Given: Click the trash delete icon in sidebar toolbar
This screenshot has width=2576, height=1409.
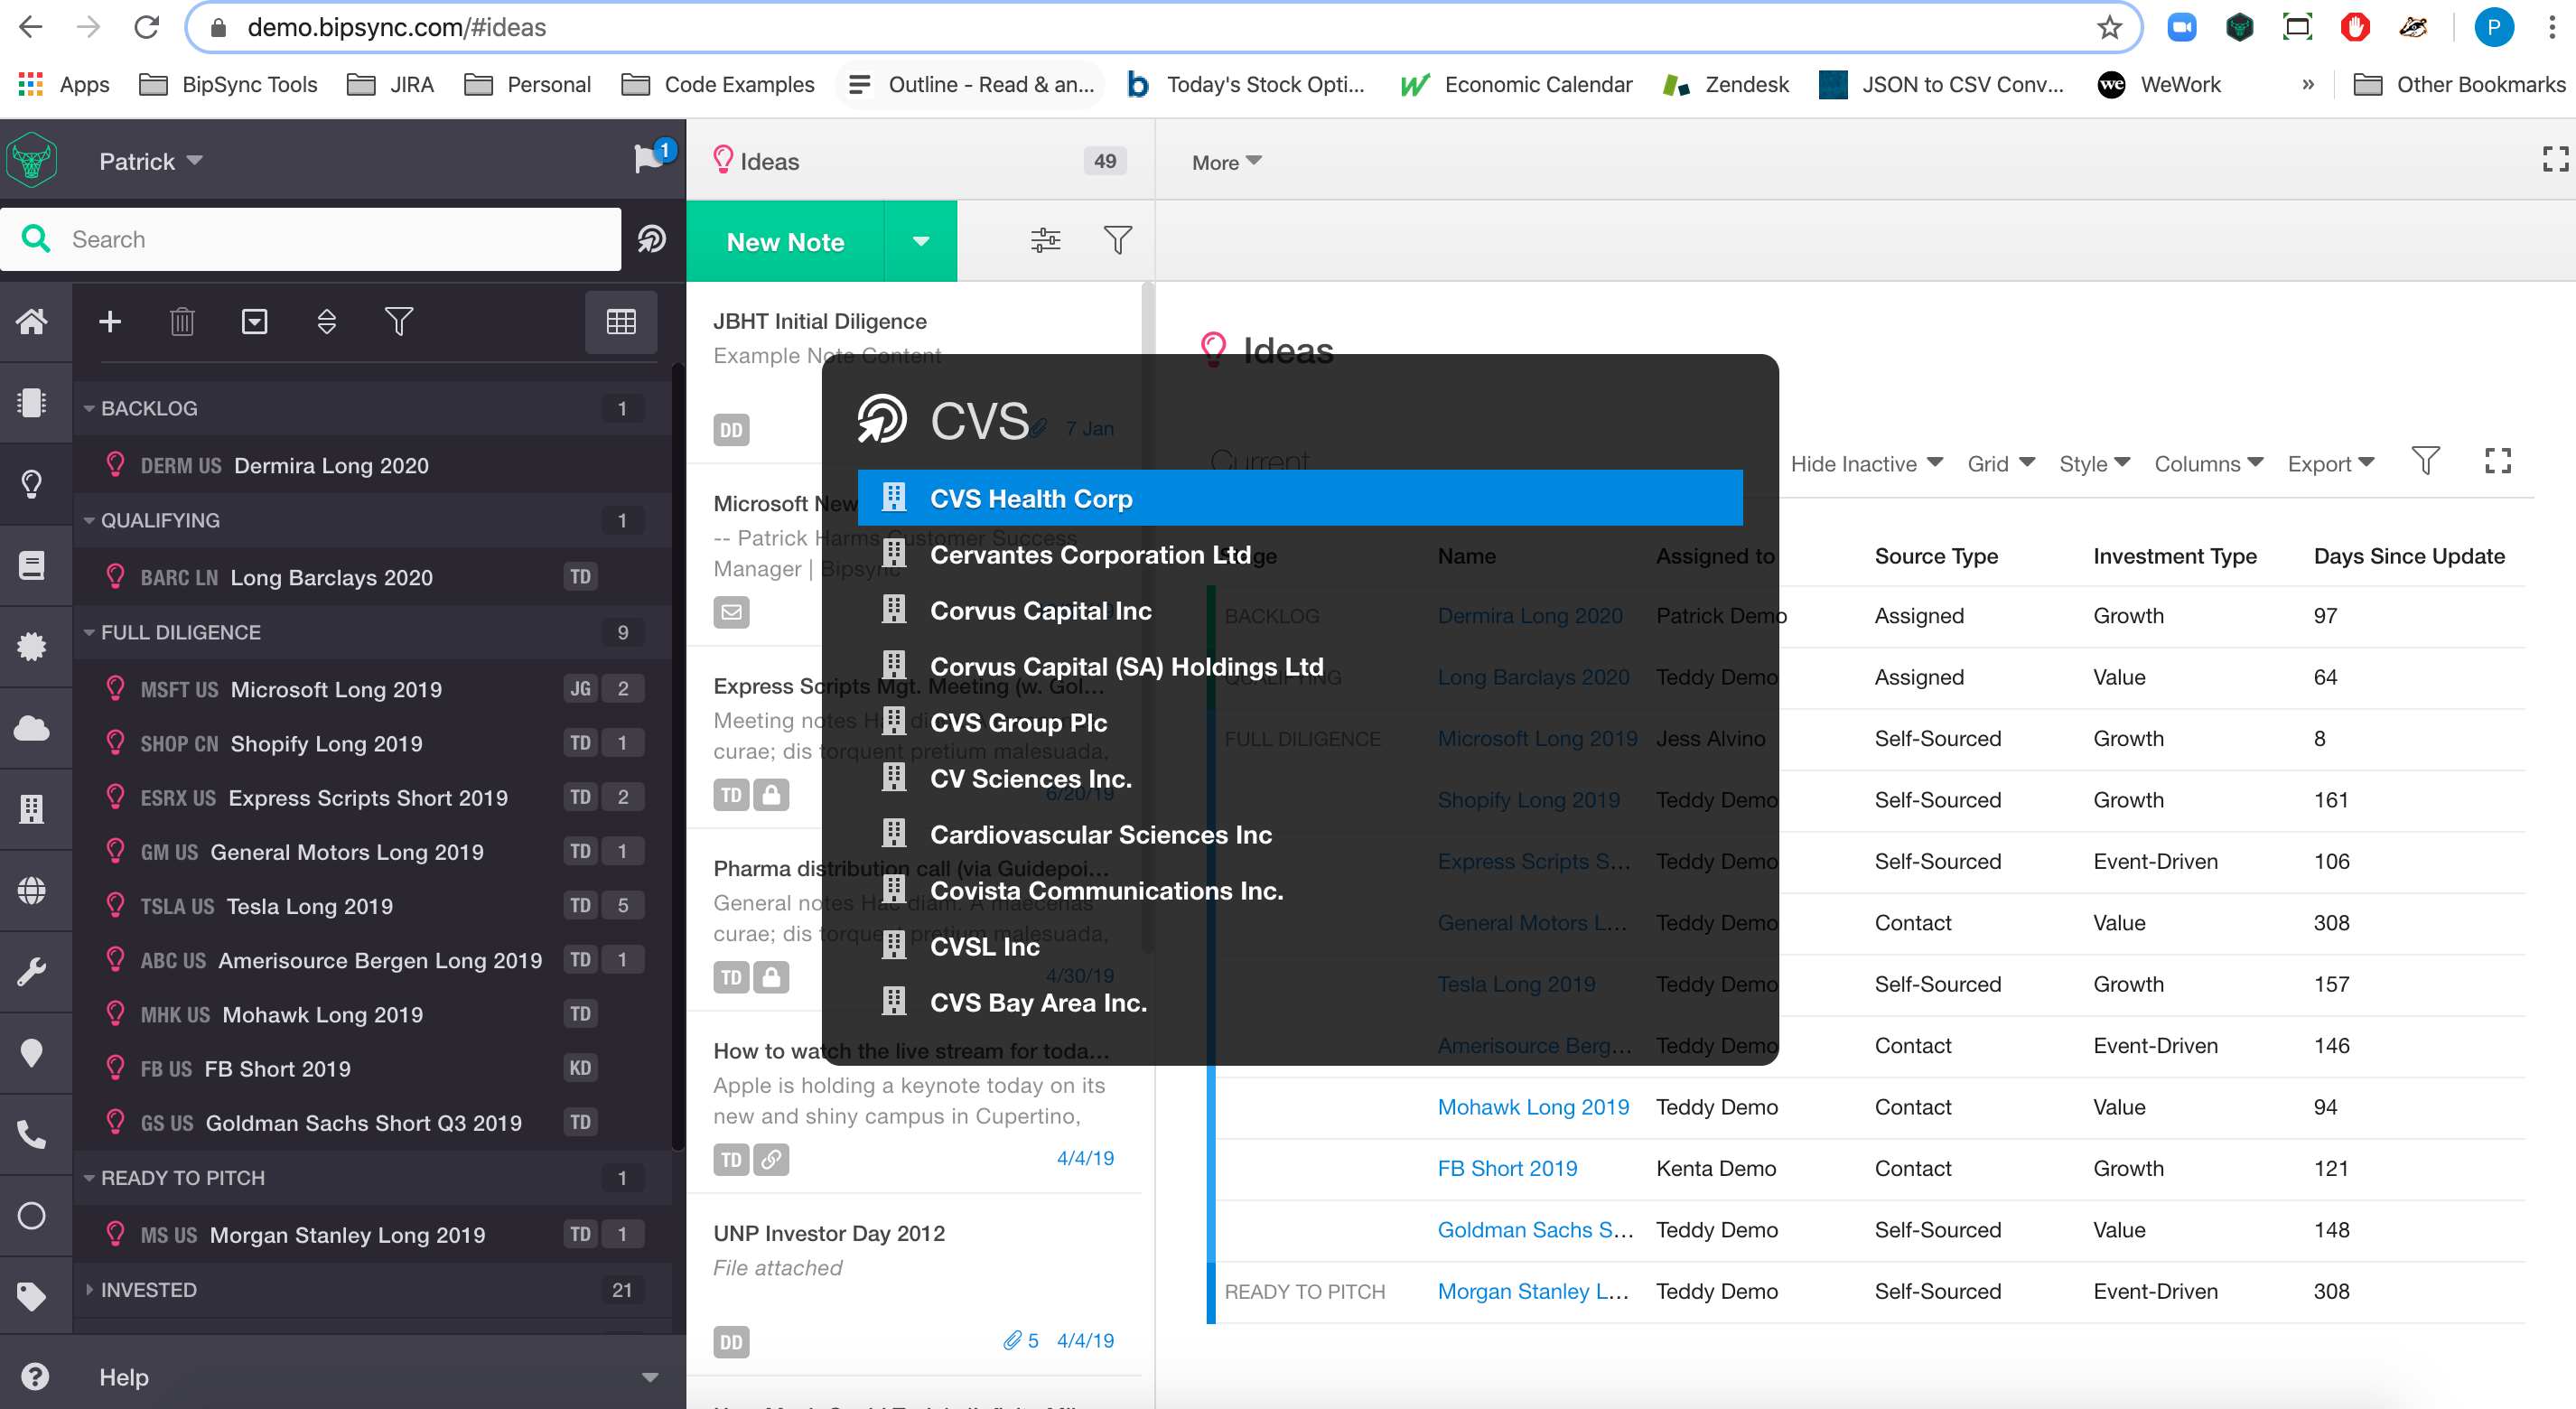Looking at the screenshot, I should [x=182, y=321].
